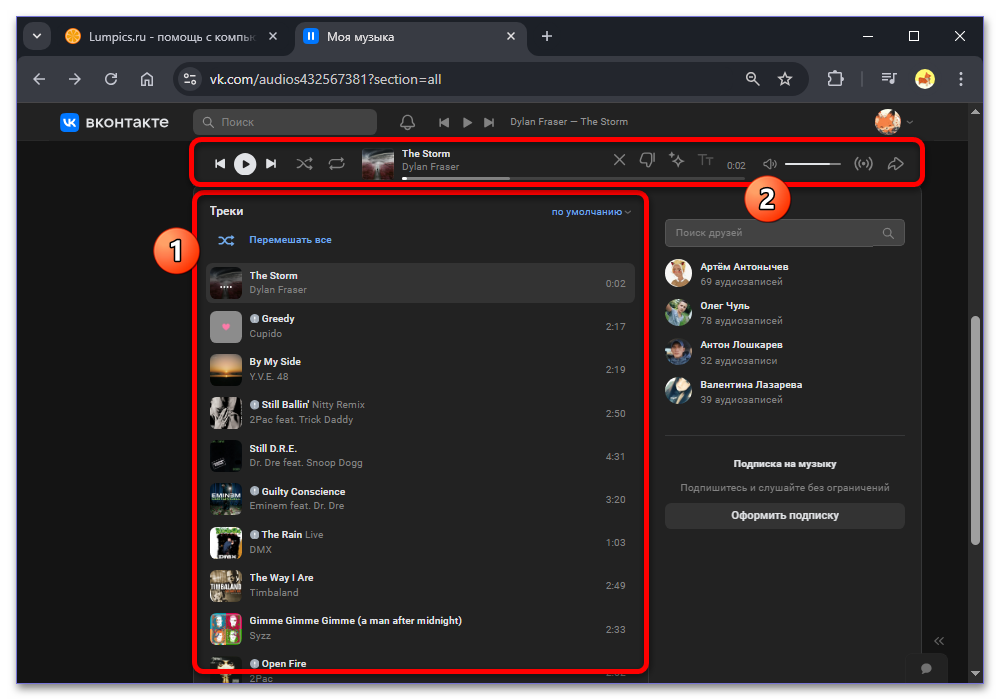Open the browser home page
This screenshot has width=1000, height=700.
point(147,79)
